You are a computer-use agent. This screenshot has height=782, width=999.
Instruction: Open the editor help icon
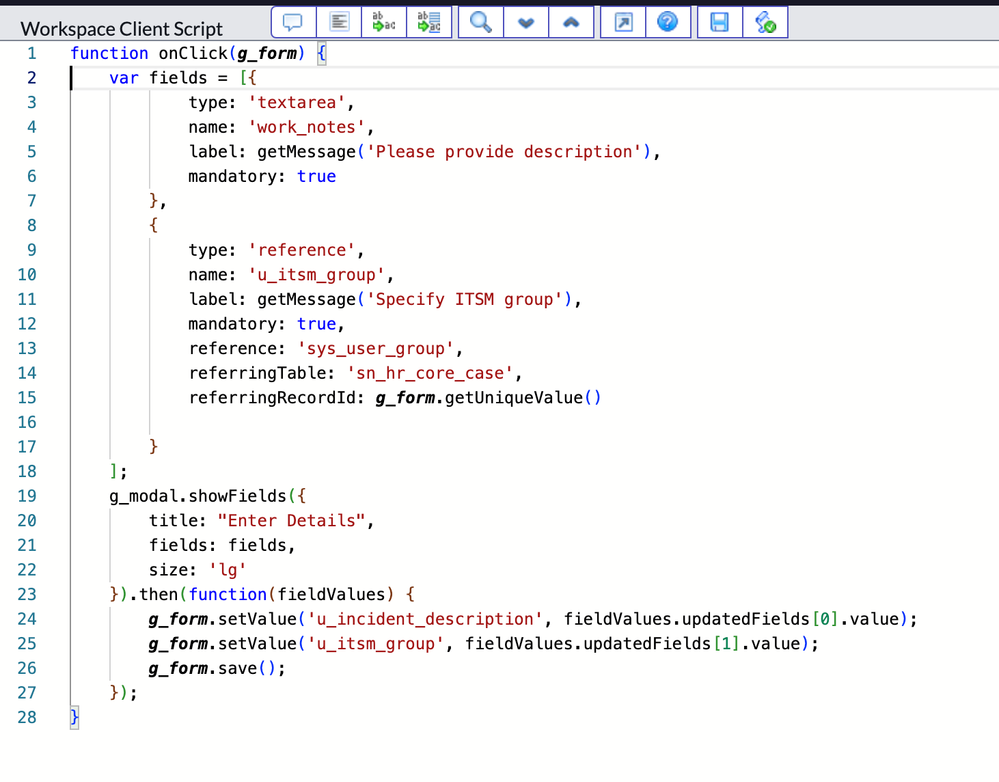(667, 22)
